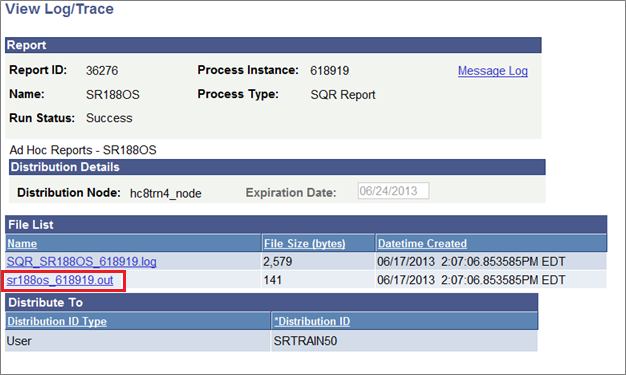Sort by Datetime Created column header

422,243
